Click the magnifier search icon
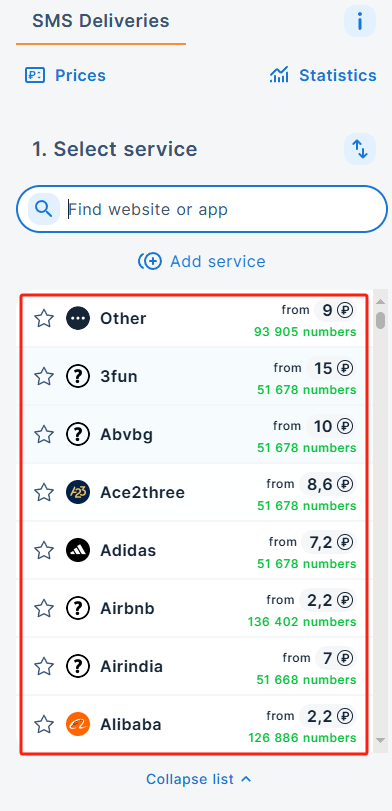 point(44,209)
